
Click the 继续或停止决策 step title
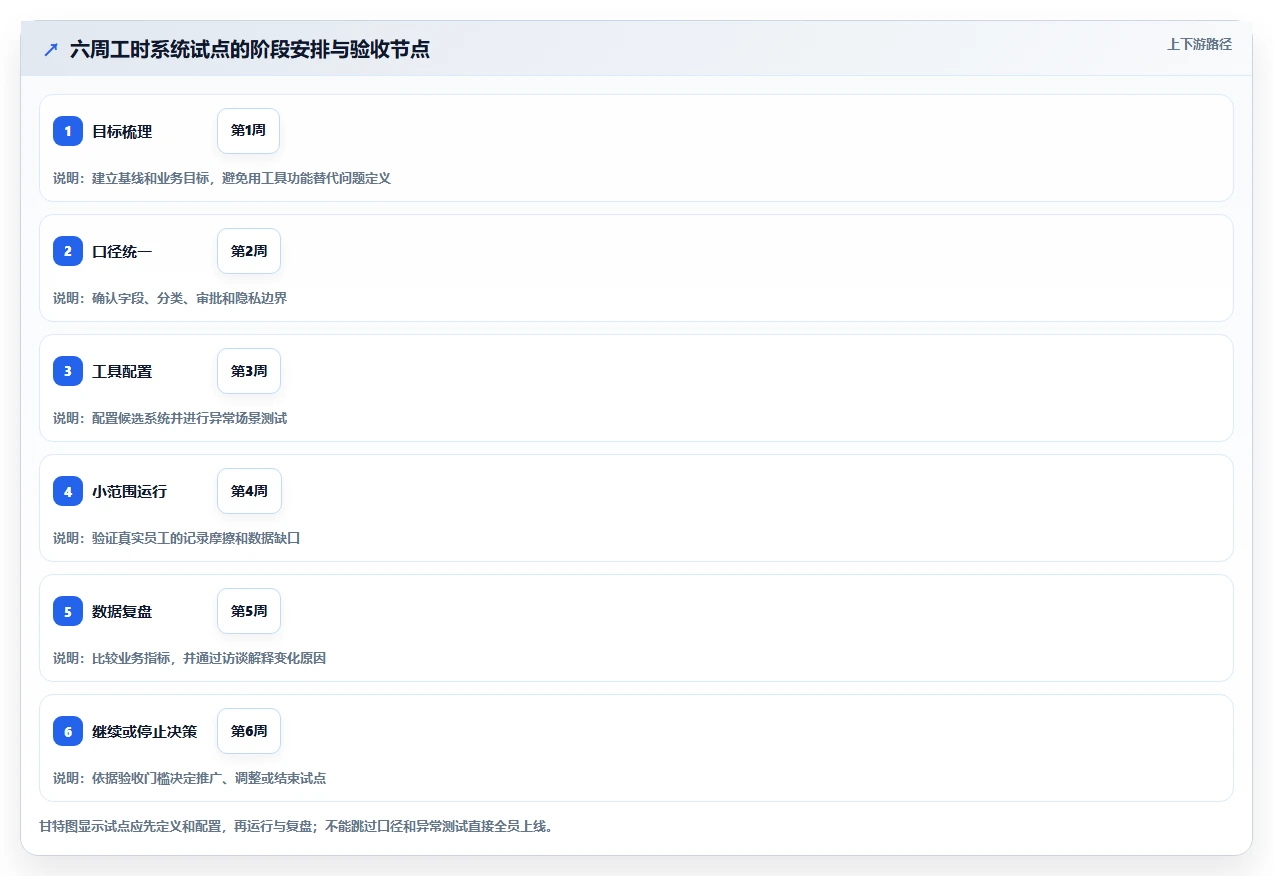point(145,731)
